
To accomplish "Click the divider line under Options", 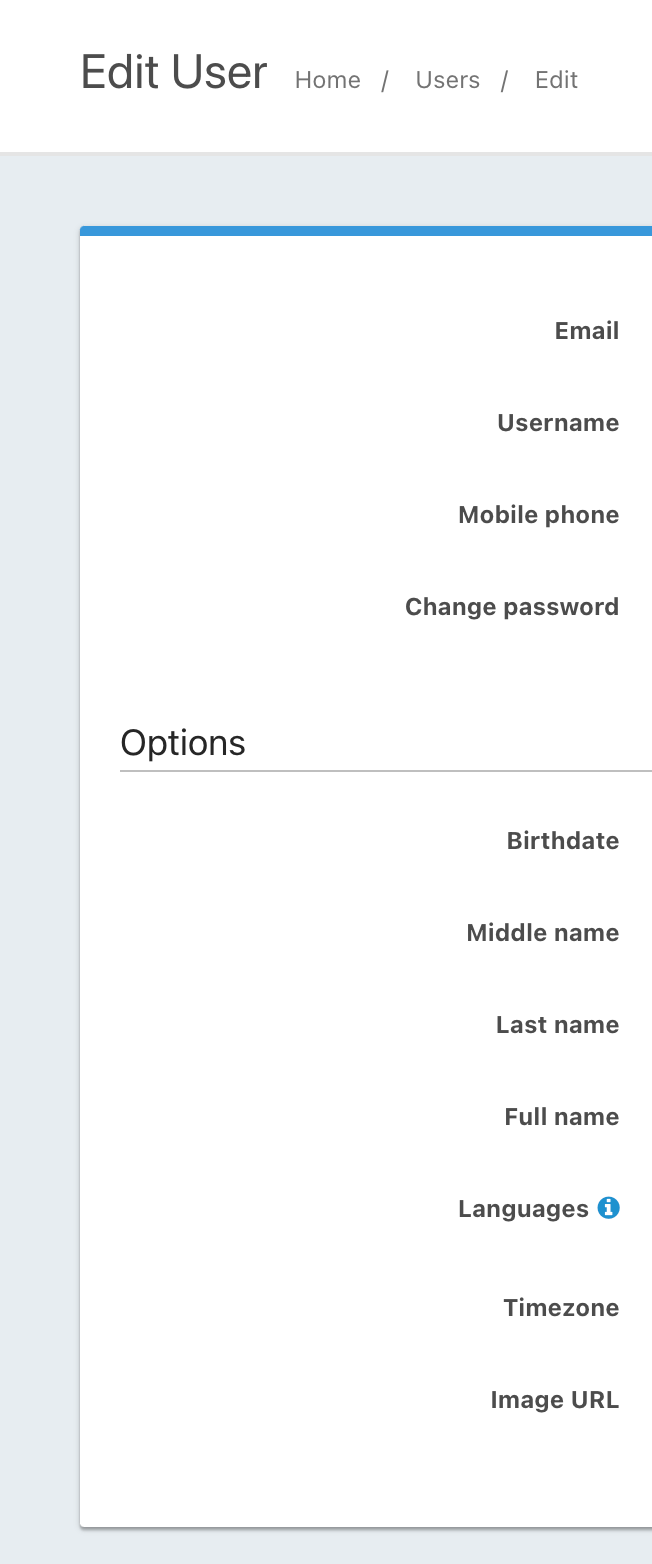I will tap(386, 771).
